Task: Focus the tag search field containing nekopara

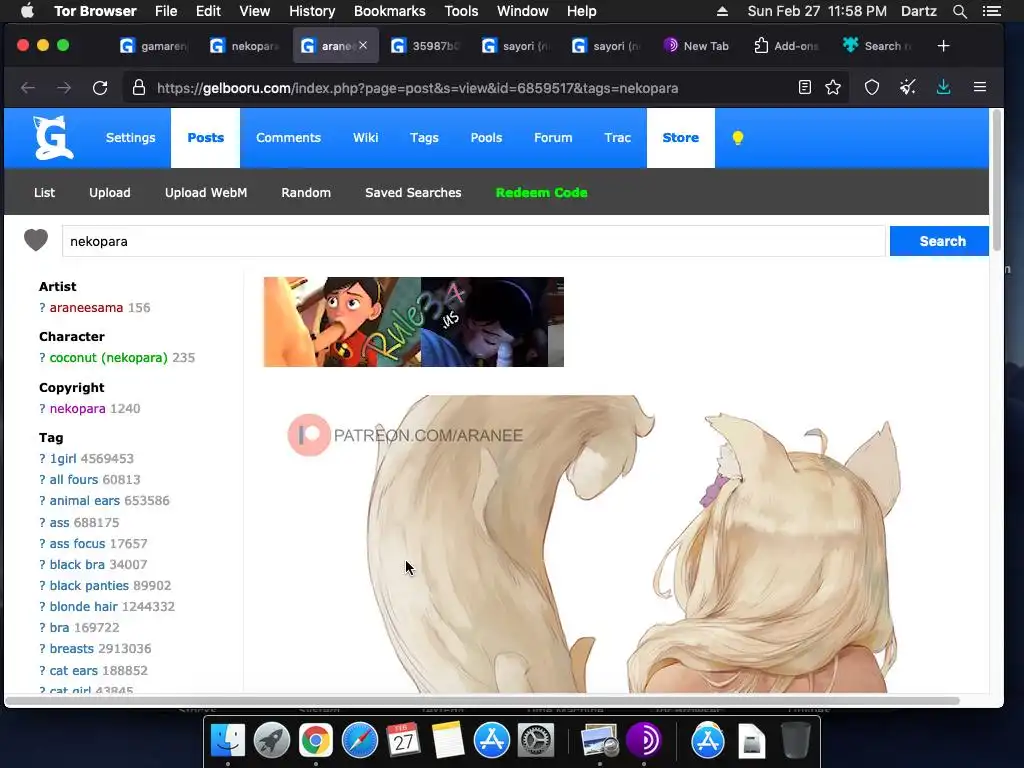Action: click(x=473, y=241)
